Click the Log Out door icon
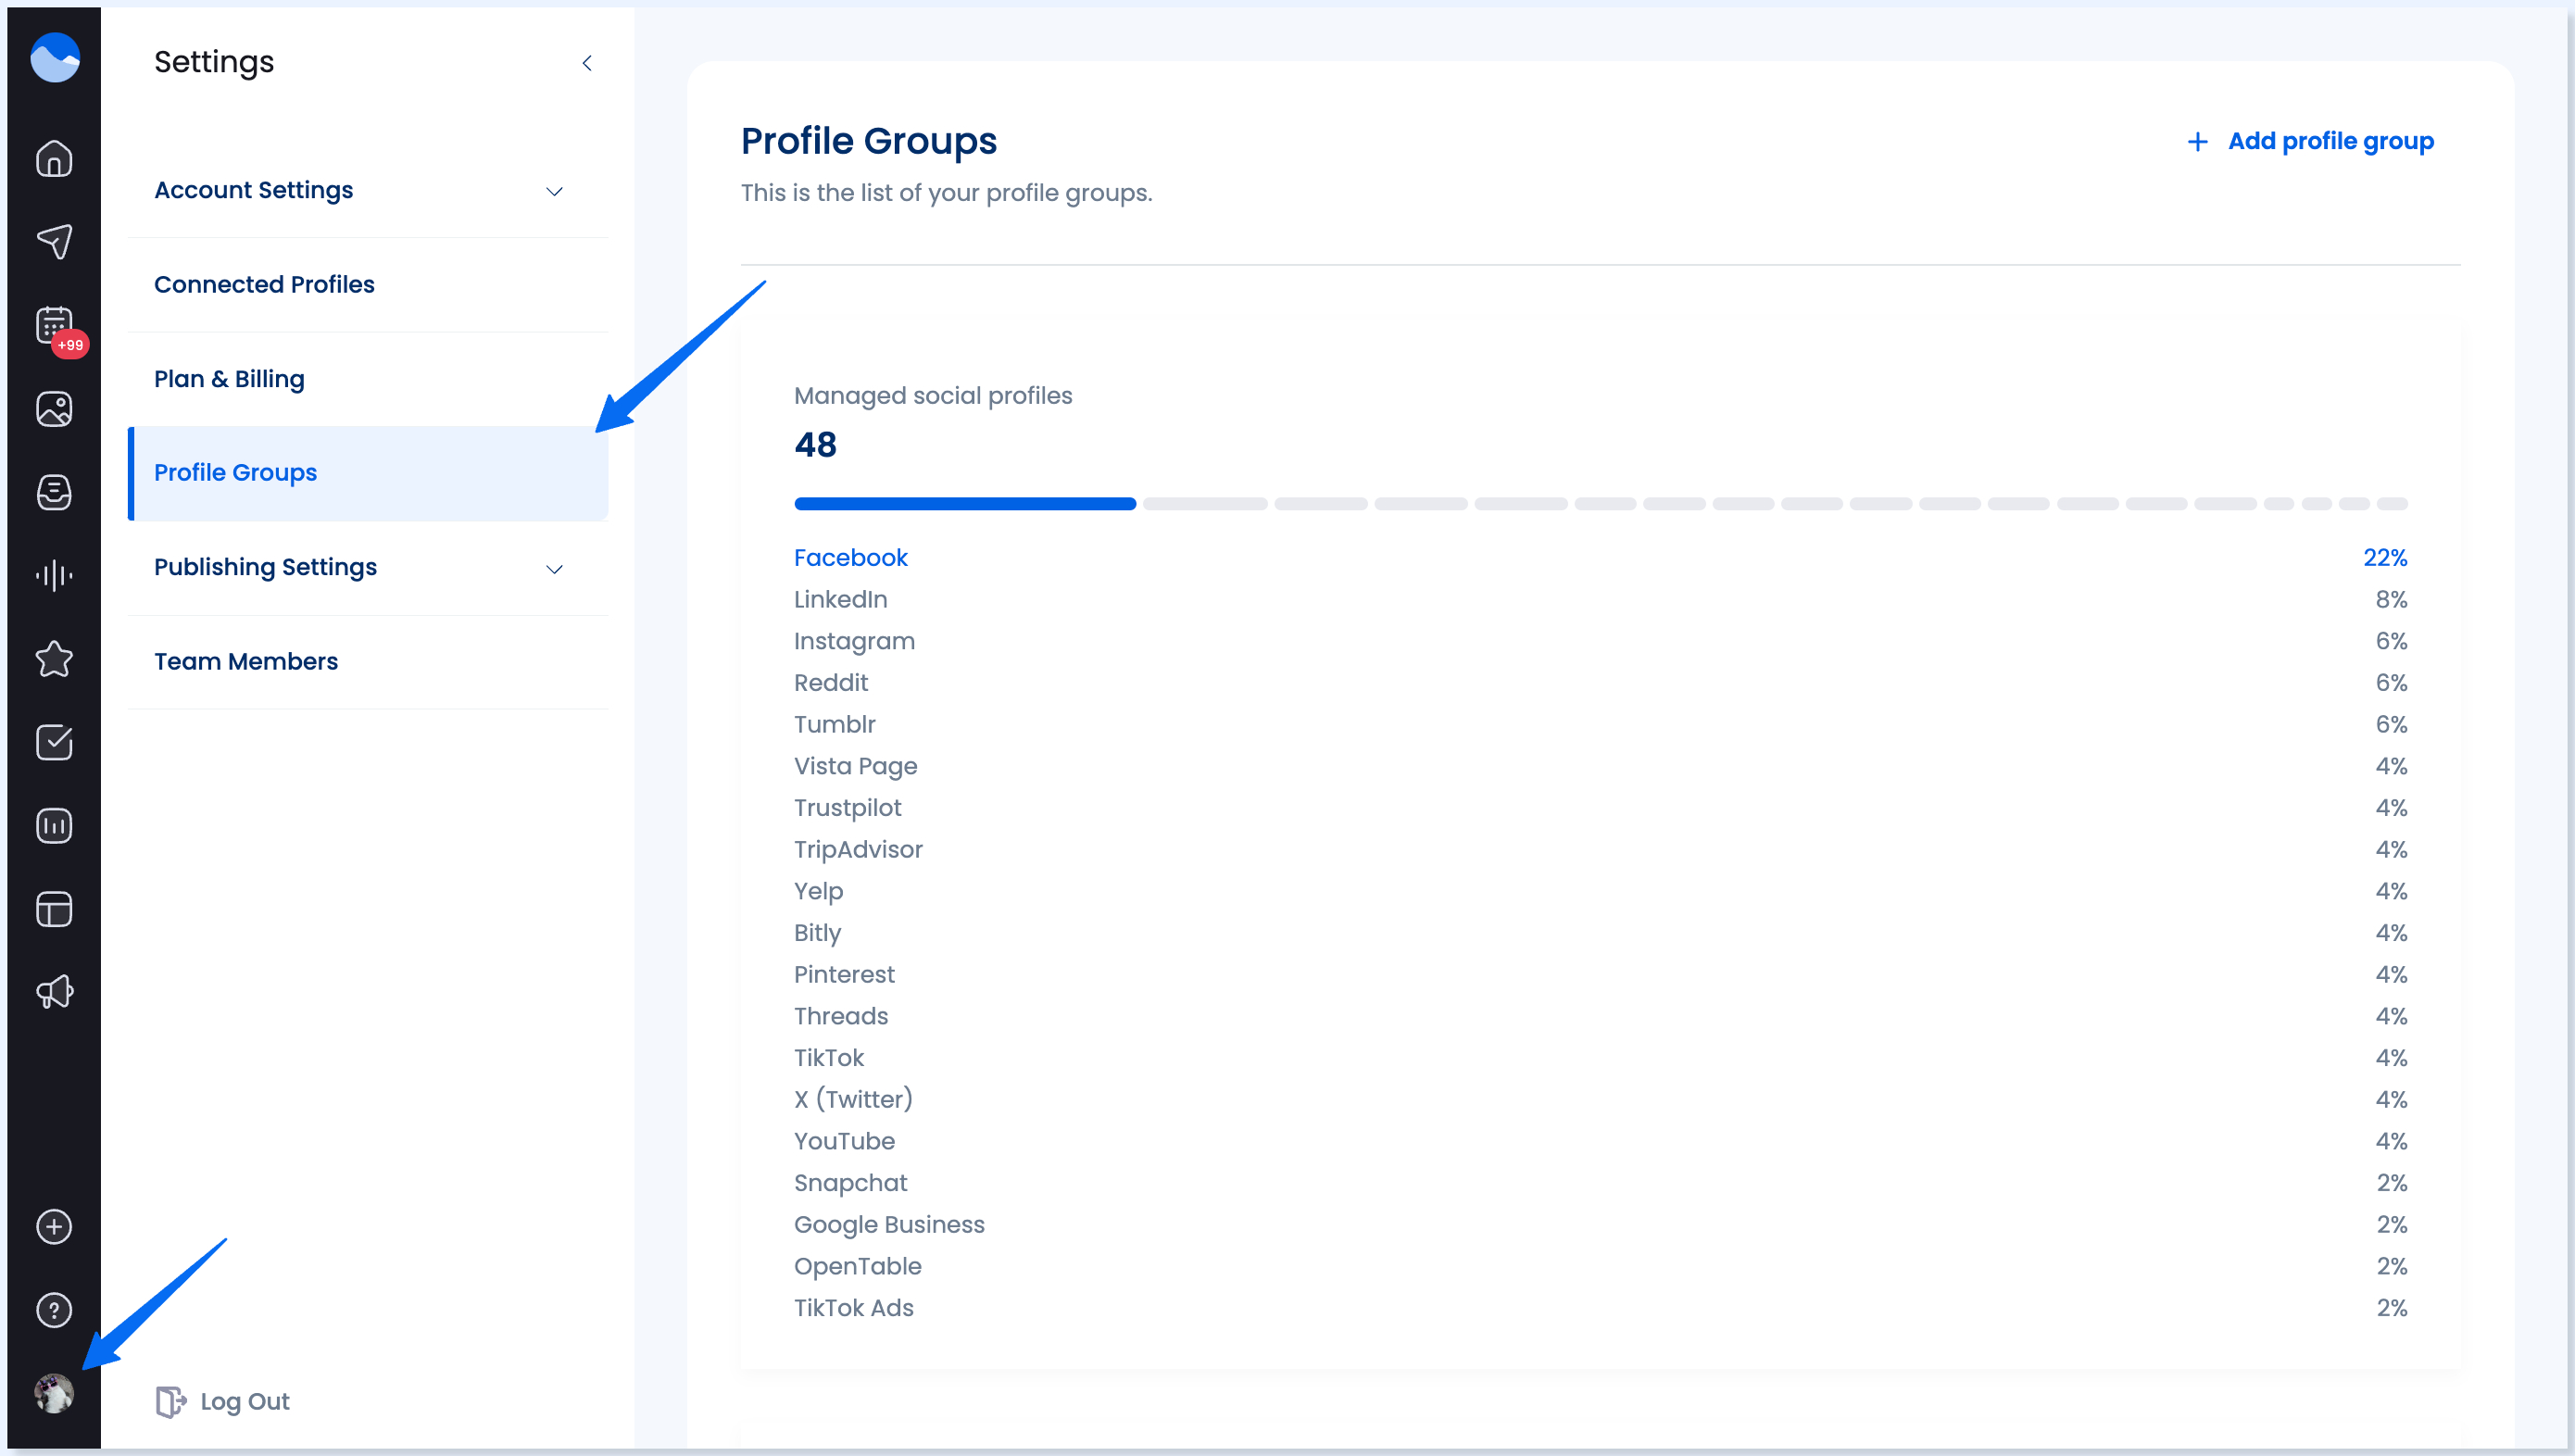Image resolution: width=2575 pixels, height=1456 pixels. (x=170, y=1402)
